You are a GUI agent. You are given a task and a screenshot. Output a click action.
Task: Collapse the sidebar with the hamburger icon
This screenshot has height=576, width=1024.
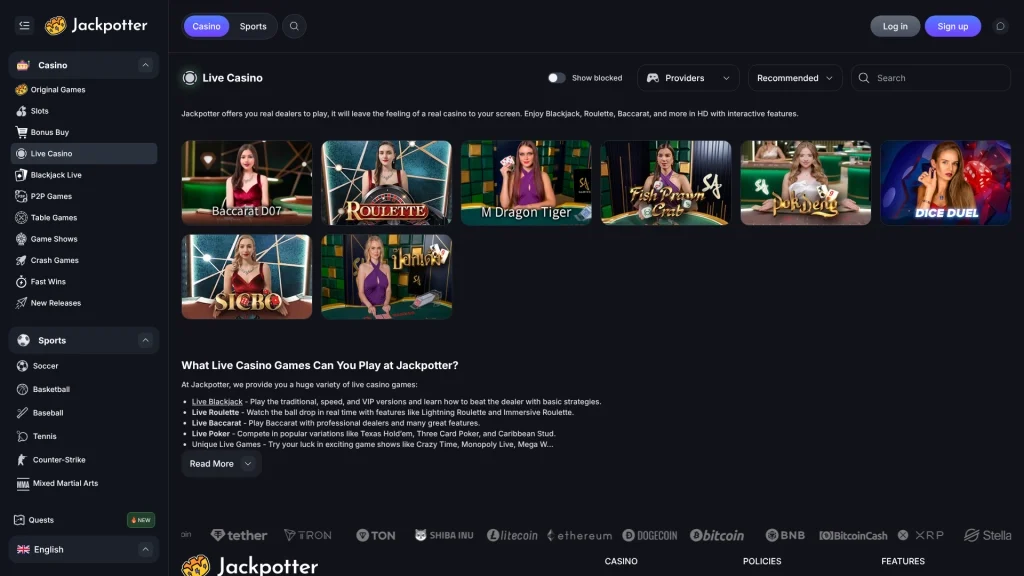coord(24,25)
